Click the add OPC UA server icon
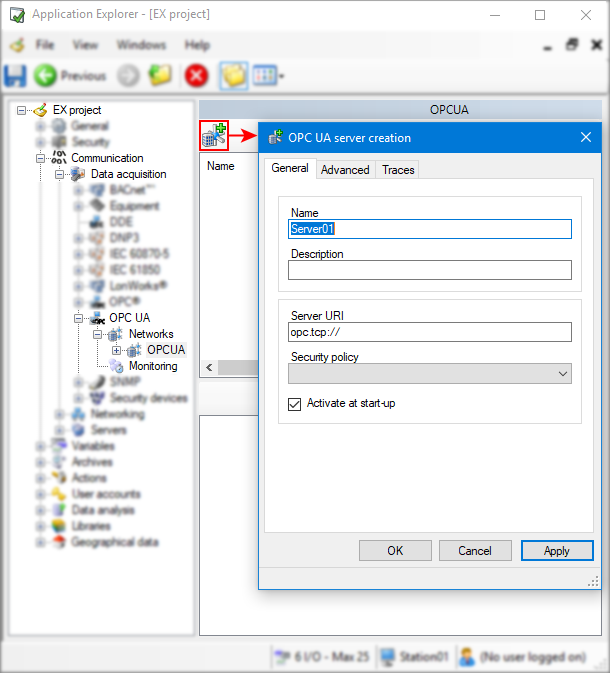The width and height of the screenshot is (610, 673). [x=214, y=135]
